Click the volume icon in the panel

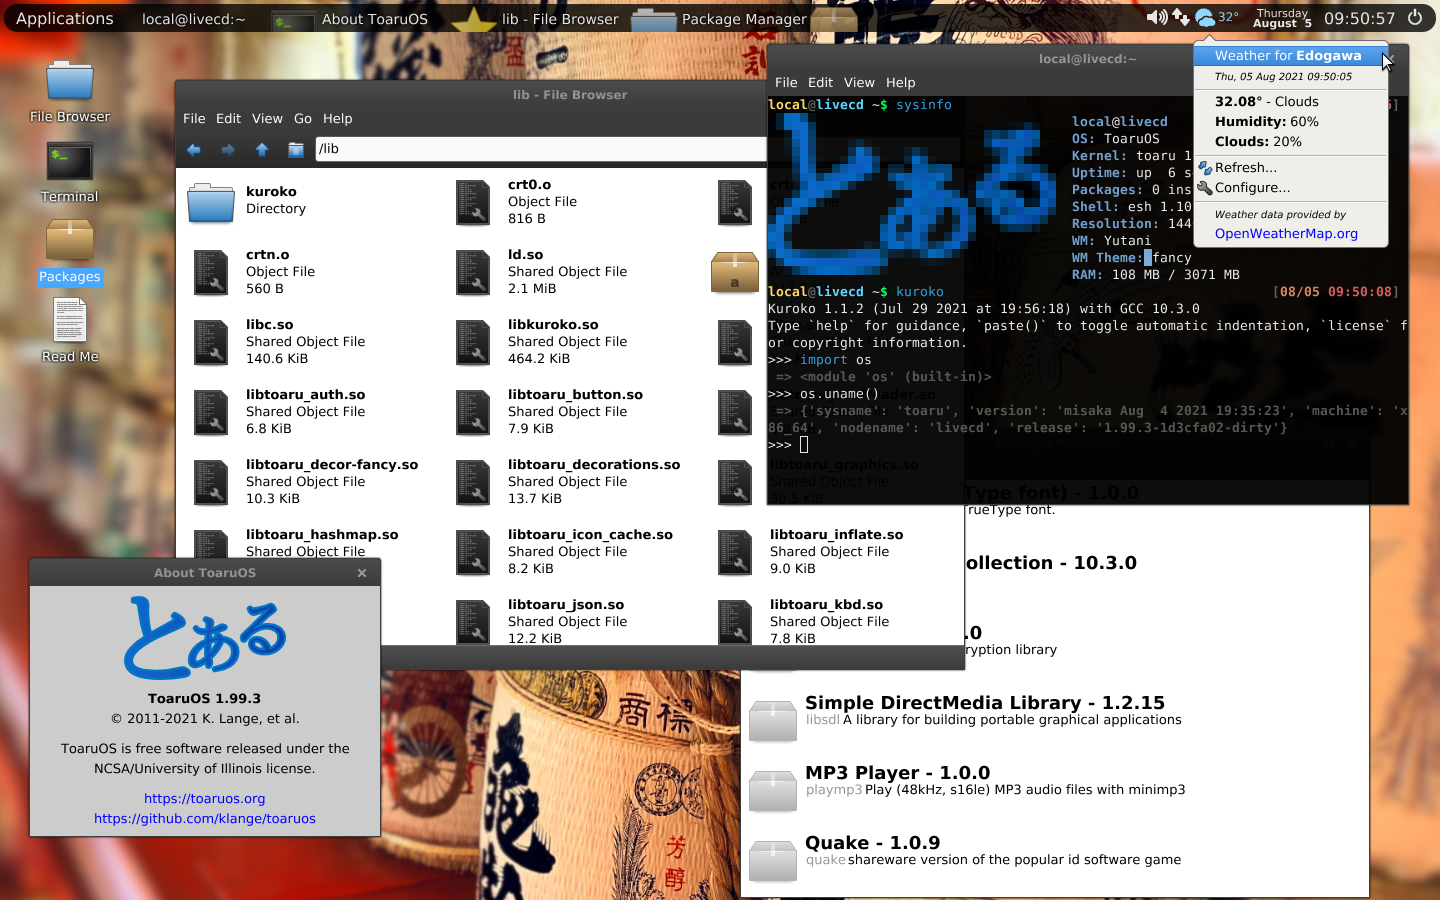[x=1156, y=17]
